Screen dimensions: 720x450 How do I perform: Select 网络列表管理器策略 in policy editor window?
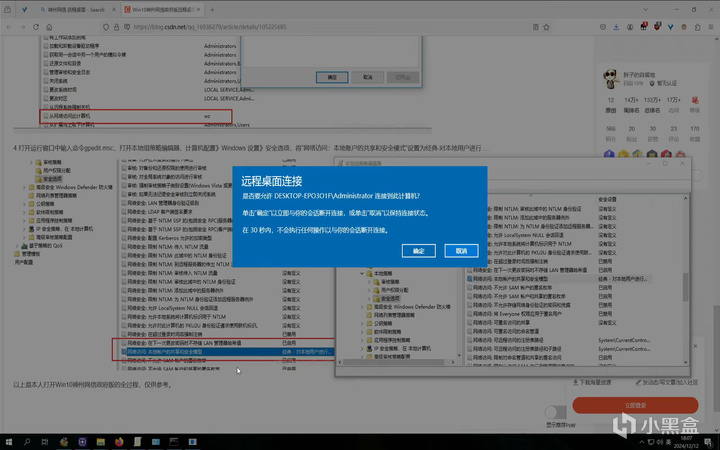[394, 315]
